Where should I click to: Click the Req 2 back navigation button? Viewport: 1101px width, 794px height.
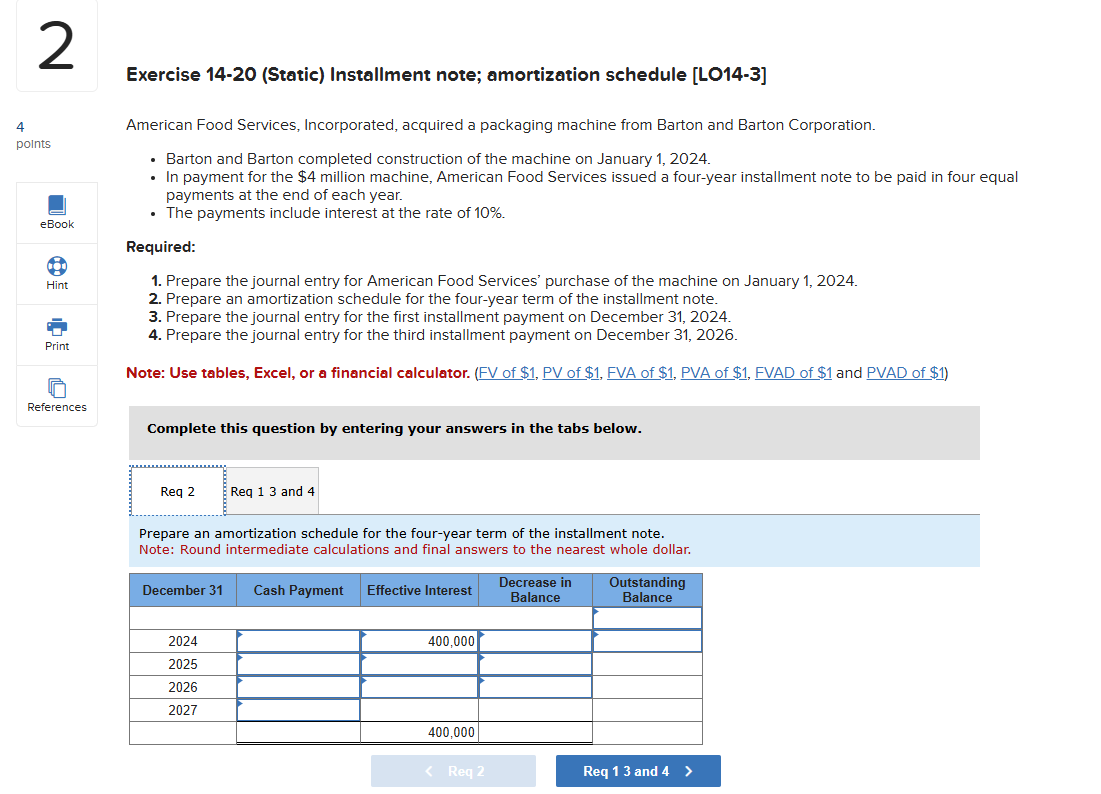453,771
